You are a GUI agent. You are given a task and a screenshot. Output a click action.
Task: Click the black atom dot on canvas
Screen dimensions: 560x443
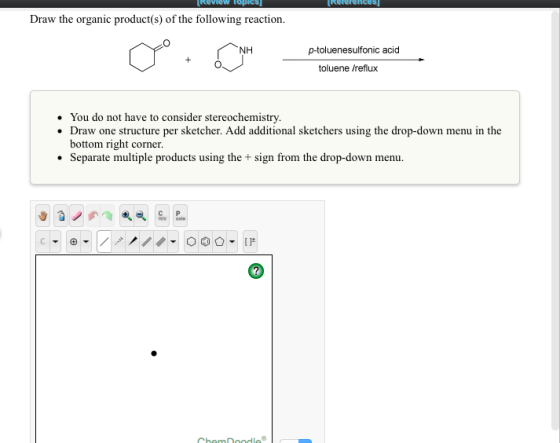[x=154, y=353]
